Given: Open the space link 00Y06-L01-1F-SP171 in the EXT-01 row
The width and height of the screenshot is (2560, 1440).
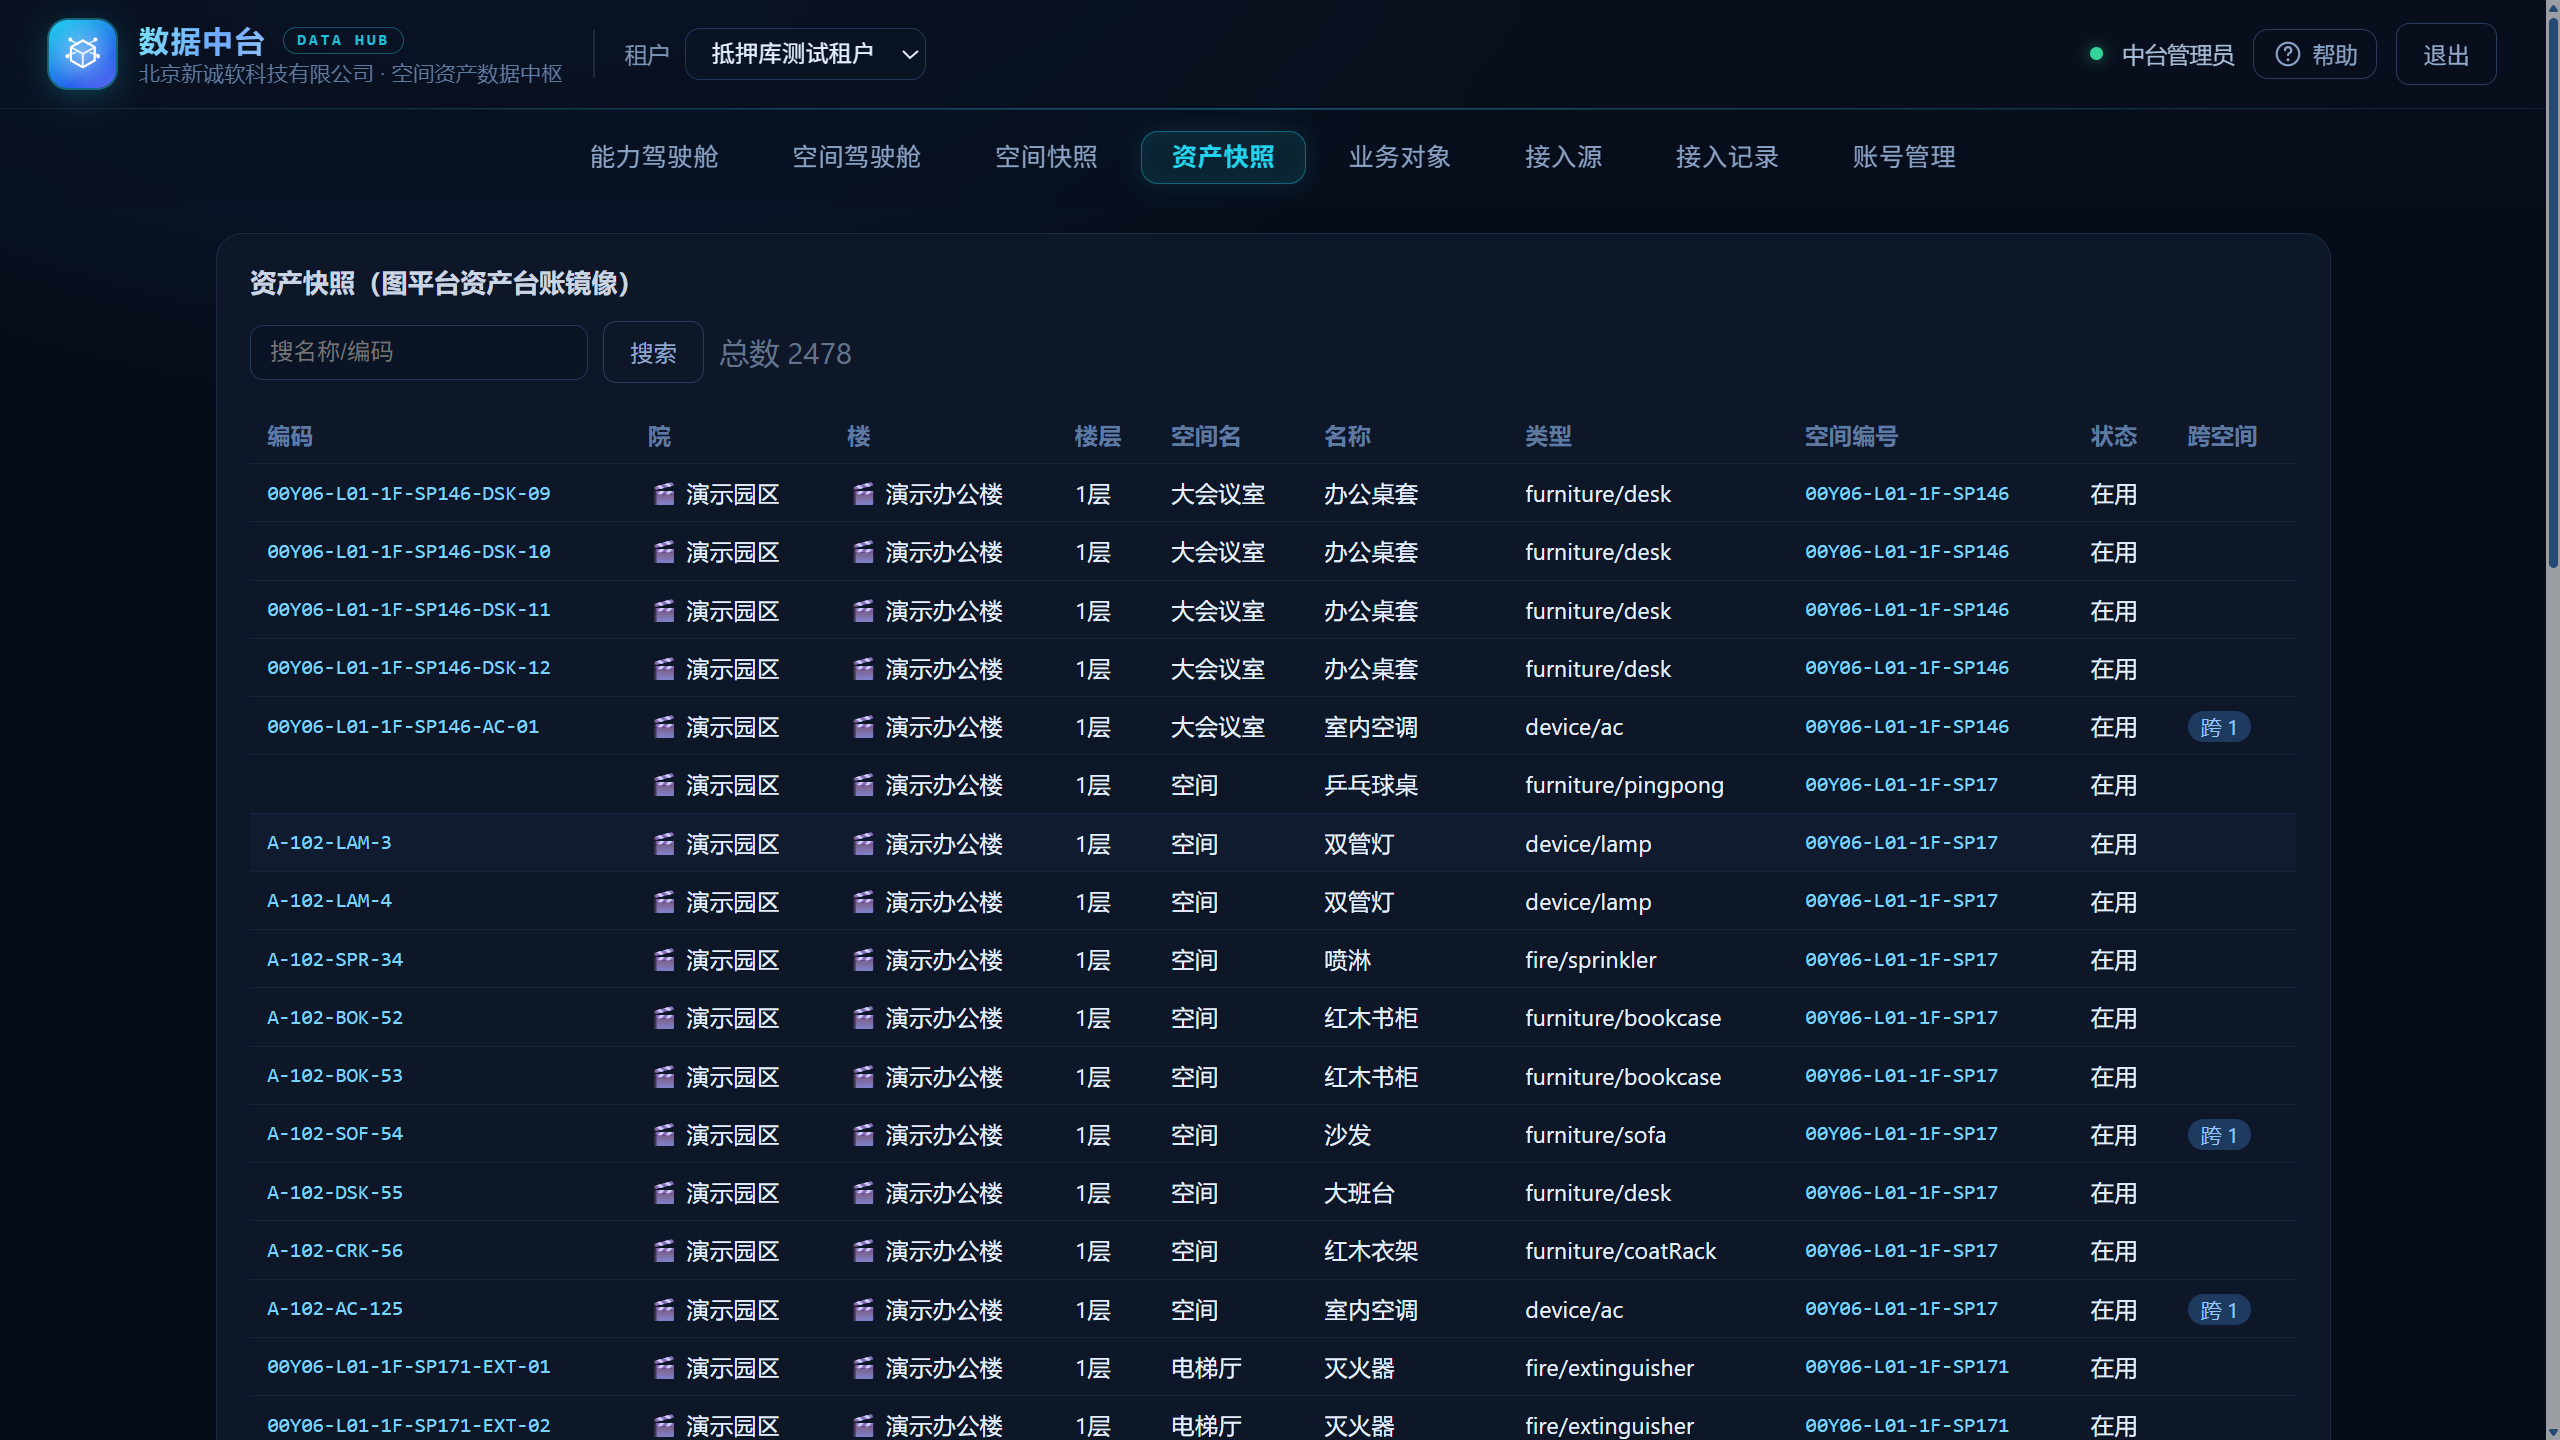Looking at the screenshot, I should coord(1906,1367).
